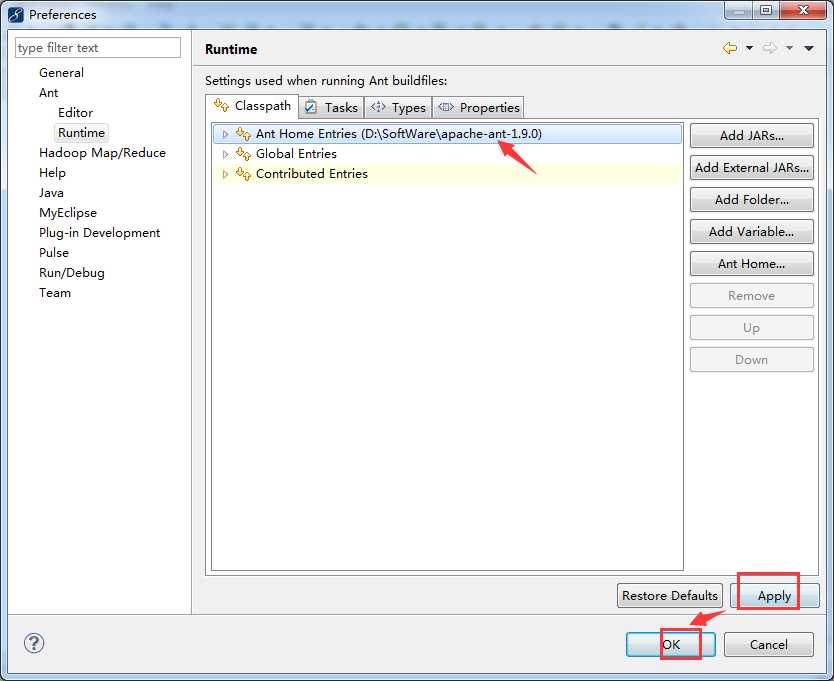
Task: Confirm the preferences with OK
Action: [x=671, y=644]
